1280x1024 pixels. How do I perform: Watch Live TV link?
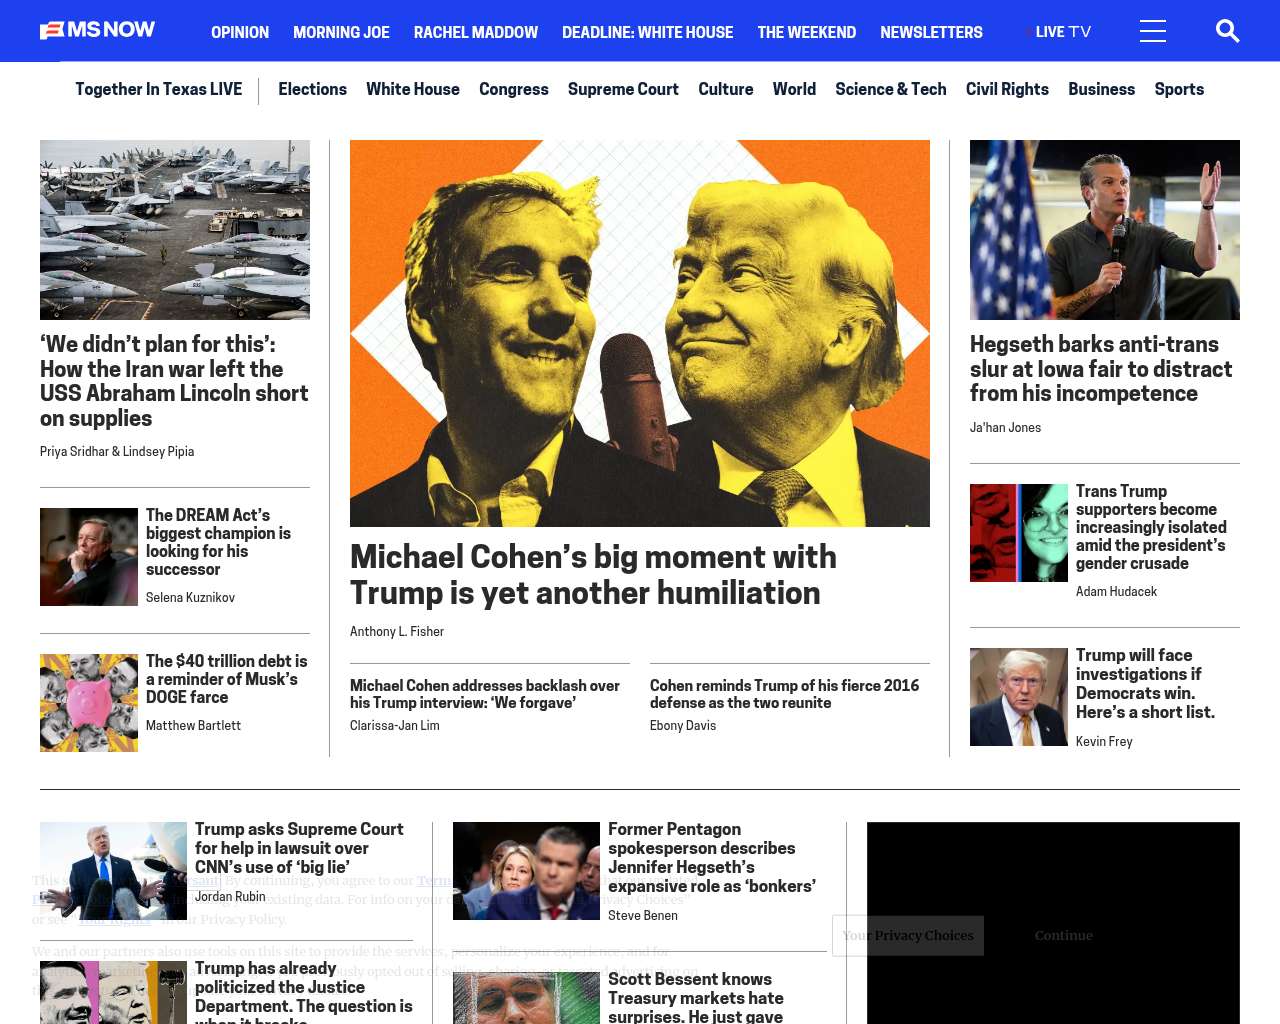(x=1059, y=32)
